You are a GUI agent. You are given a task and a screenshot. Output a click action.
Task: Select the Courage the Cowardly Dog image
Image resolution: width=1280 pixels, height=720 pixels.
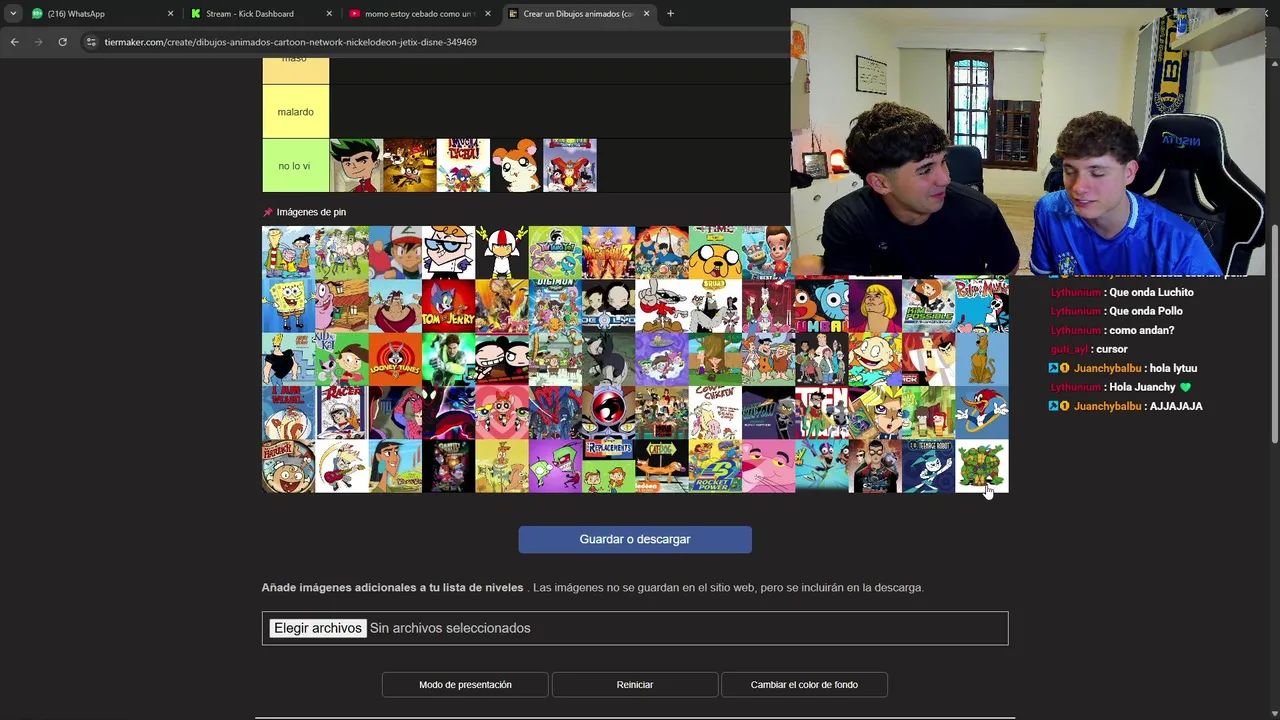pyautogui.click(x=342, y=306)
